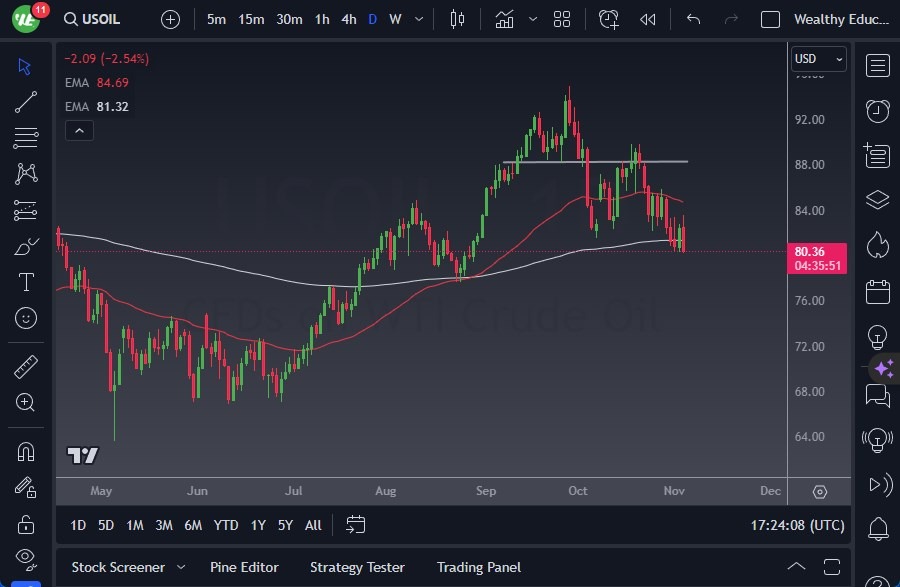This screenshot has height=587, width=900.
Task: Select the 6M date range
Action: [193, 524]
